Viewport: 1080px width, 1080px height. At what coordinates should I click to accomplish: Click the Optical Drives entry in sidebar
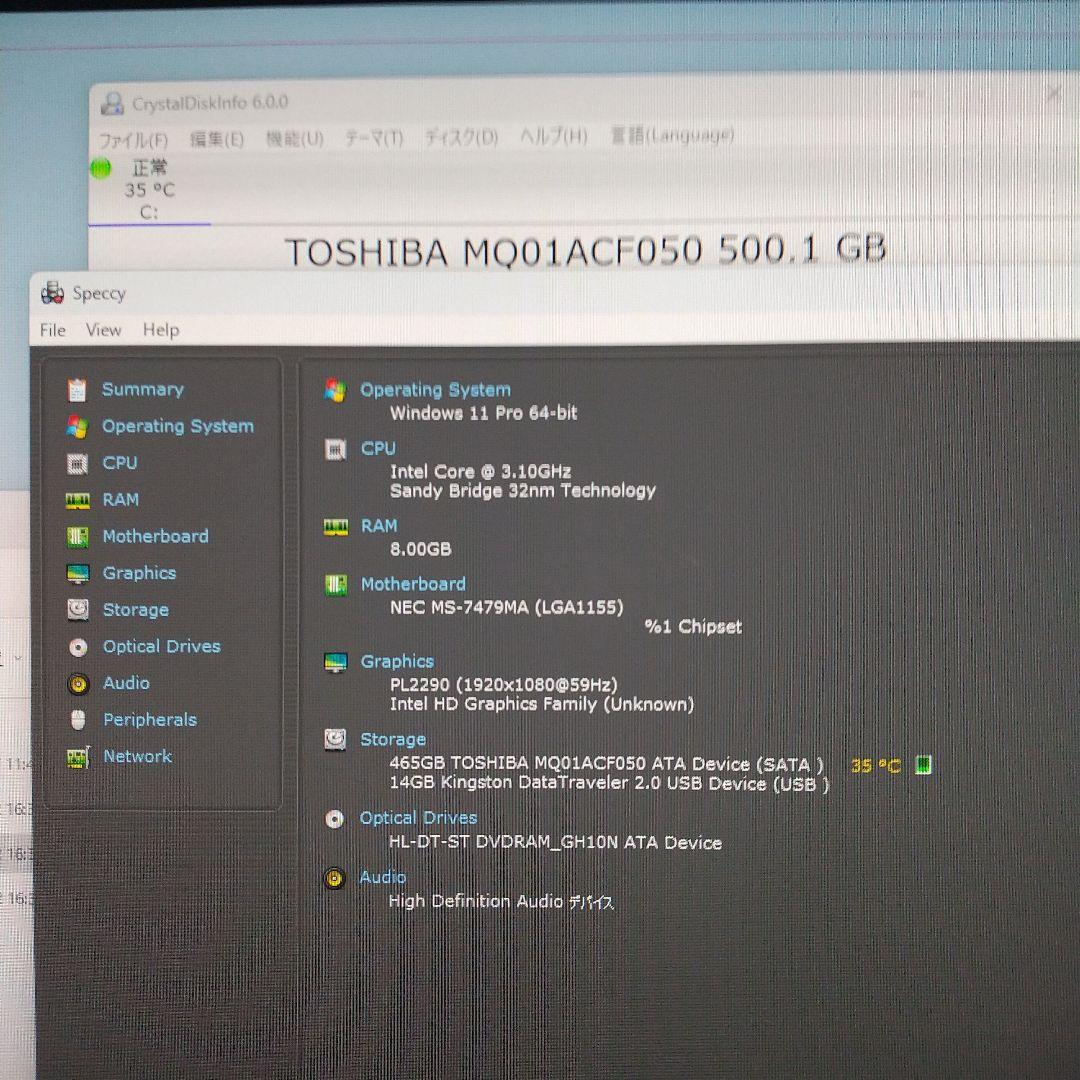point(161,646)
